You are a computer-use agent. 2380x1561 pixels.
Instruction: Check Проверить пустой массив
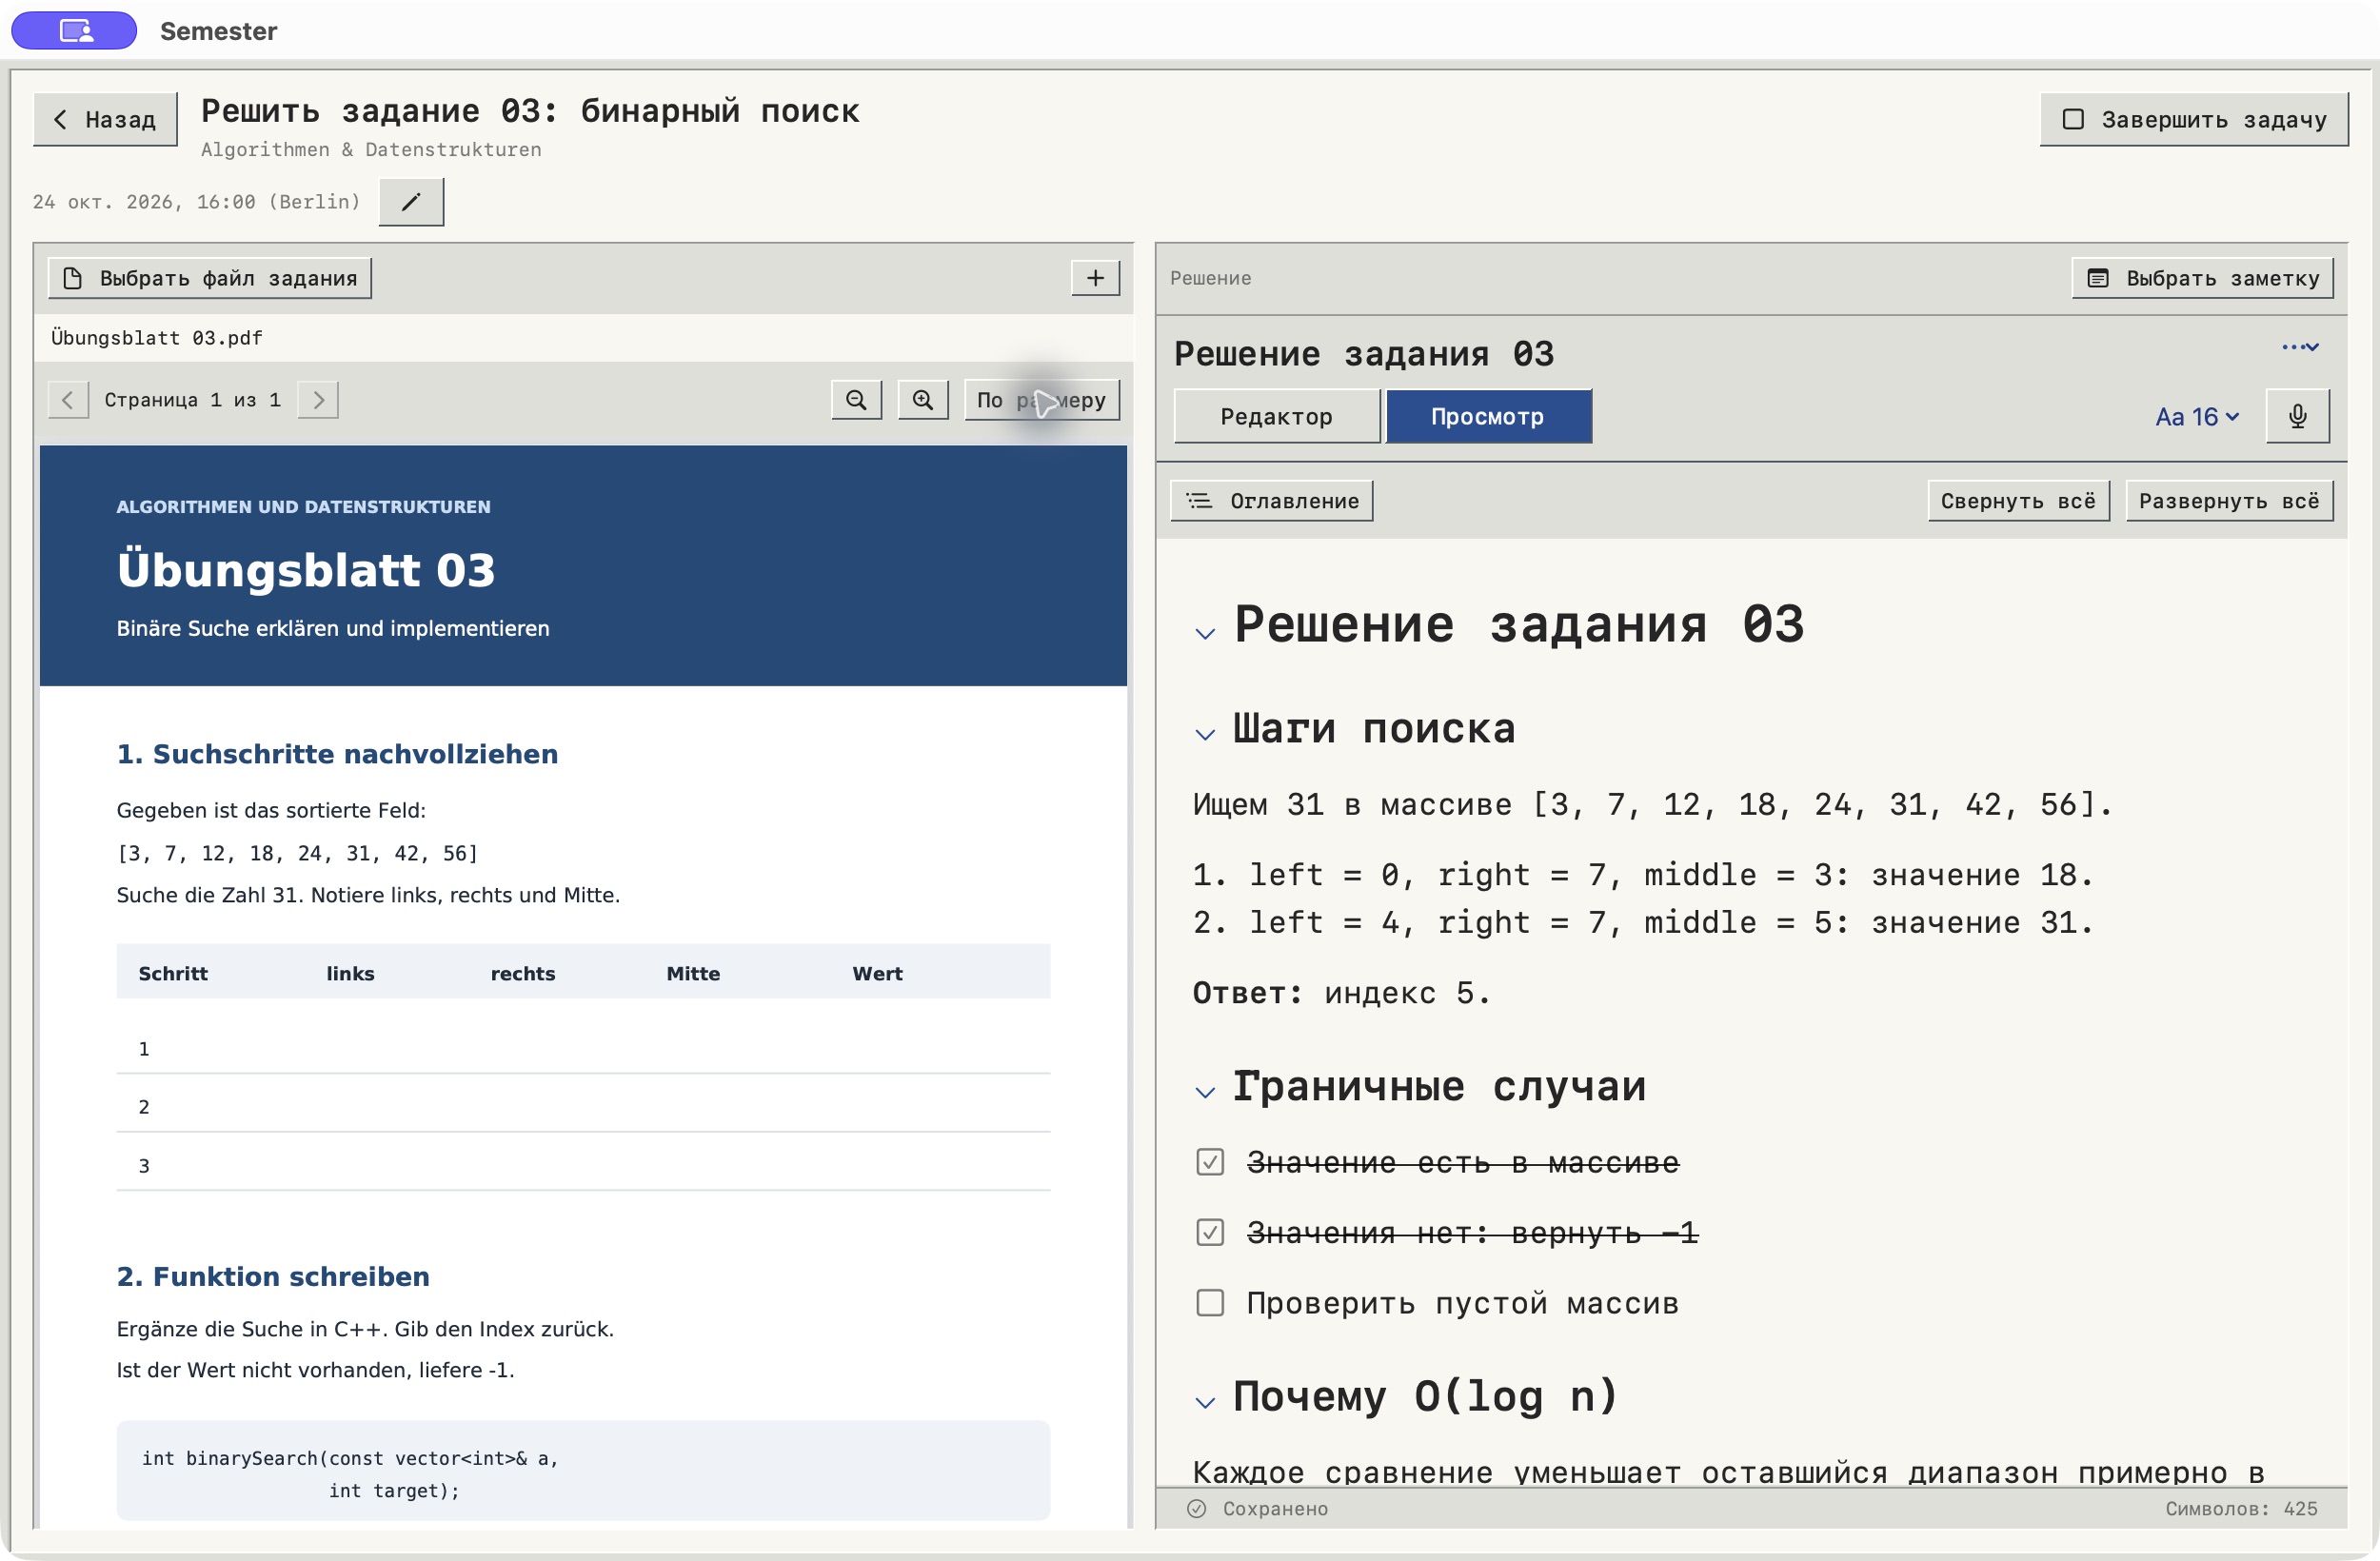(1210, 1303)
